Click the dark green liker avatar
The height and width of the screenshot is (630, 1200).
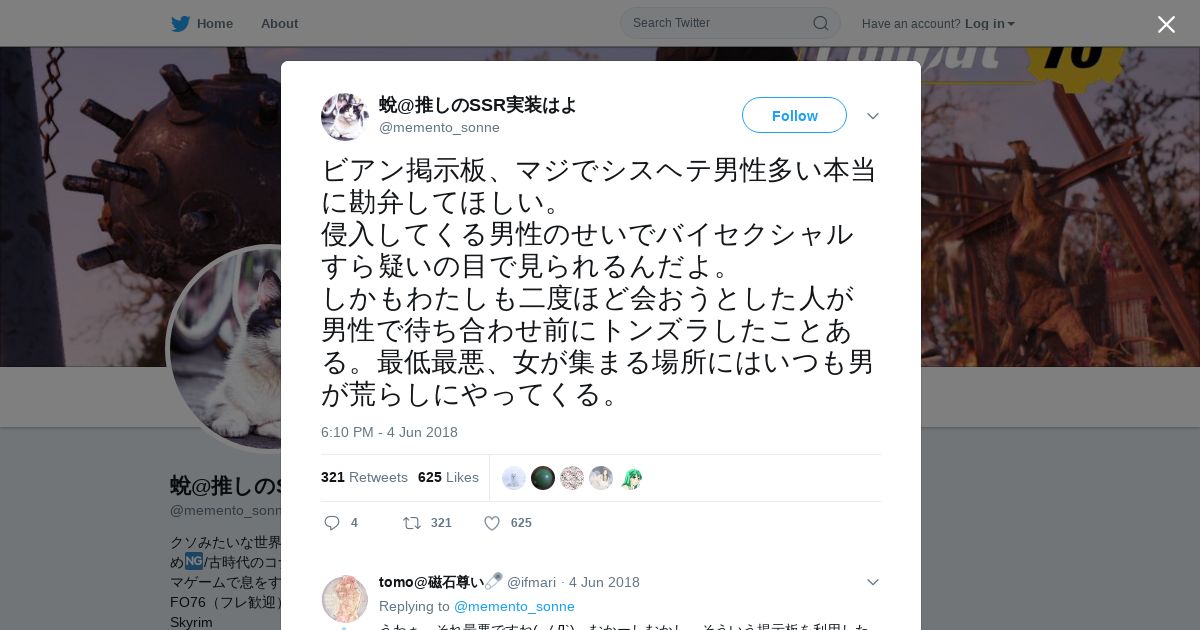[543, 478]
